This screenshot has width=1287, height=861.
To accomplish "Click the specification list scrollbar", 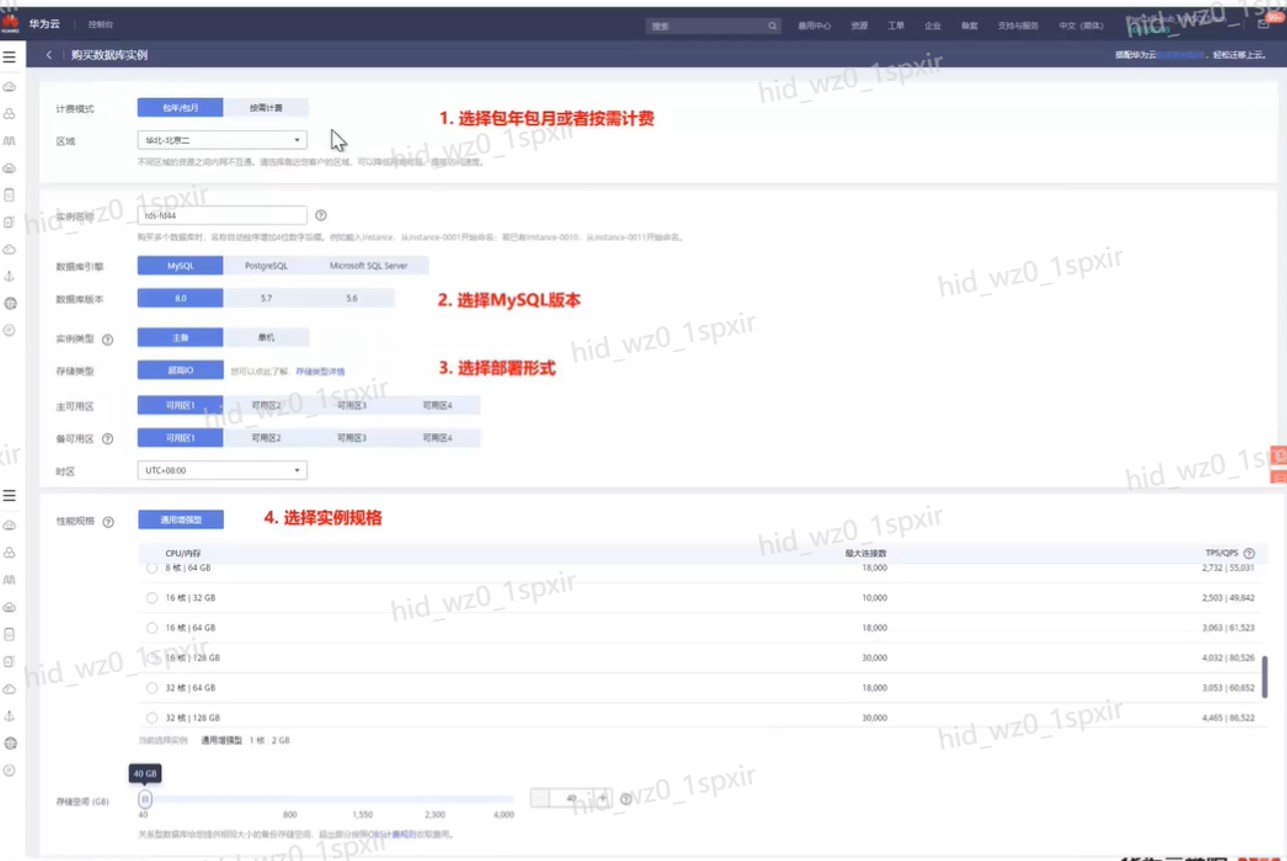I will point(1265,676).
